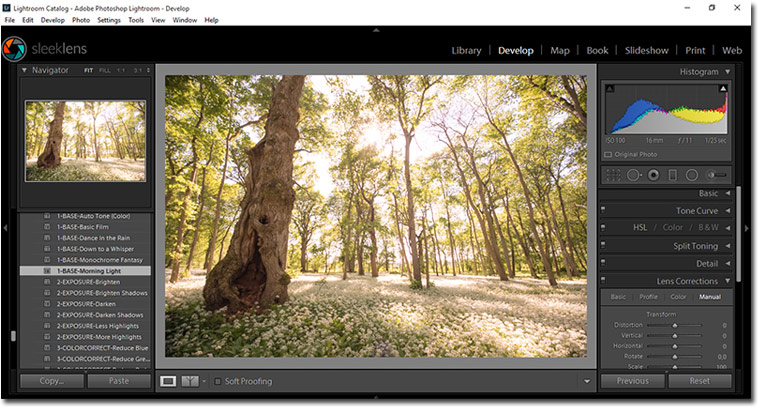Click preset icon for 2-EXPOSURE-Brighten Shadows
This screenshot has width=760, height=410.
click(x=47, y=293)
